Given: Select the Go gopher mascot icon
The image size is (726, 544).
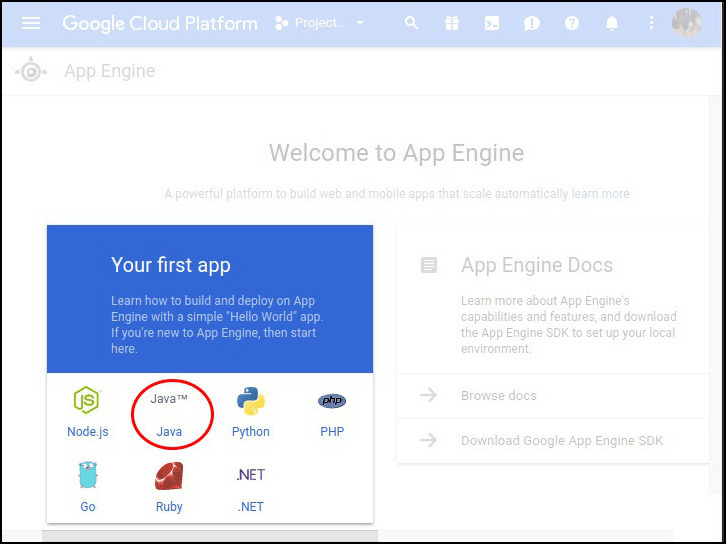Looking at the screenshot, I should (x=88, y=475).
